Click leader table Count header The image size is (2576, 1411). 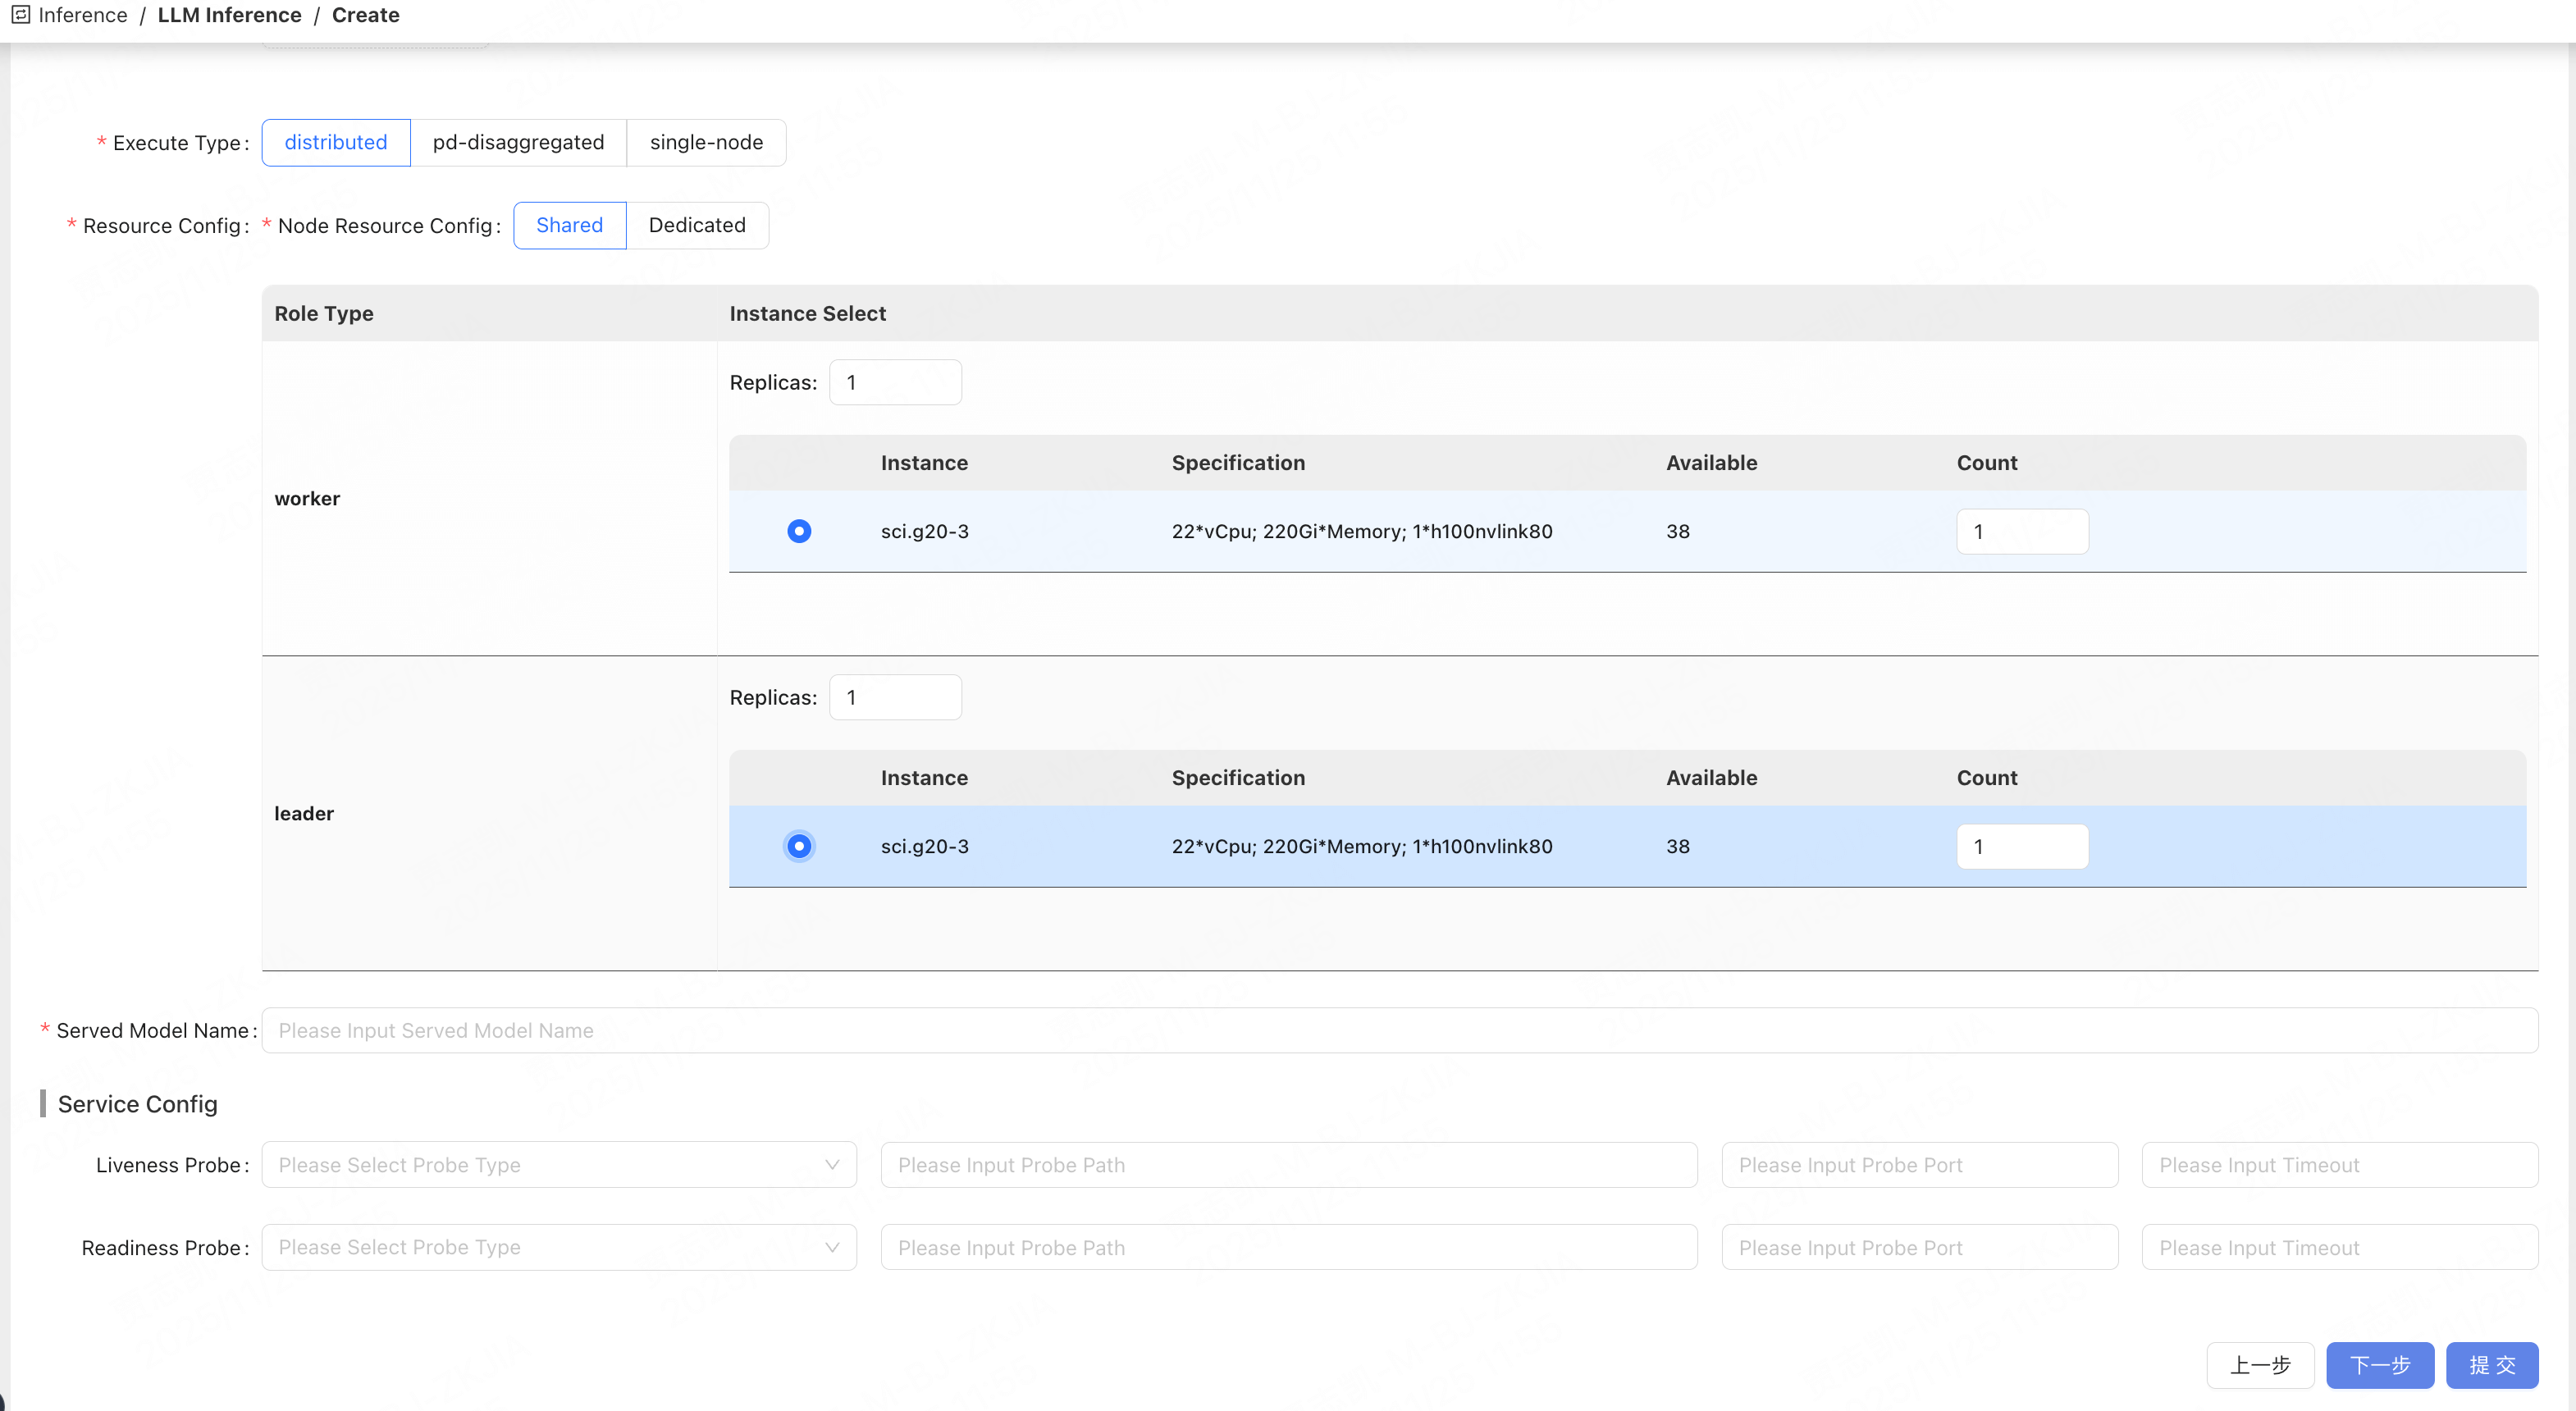tap(1987, 777)
